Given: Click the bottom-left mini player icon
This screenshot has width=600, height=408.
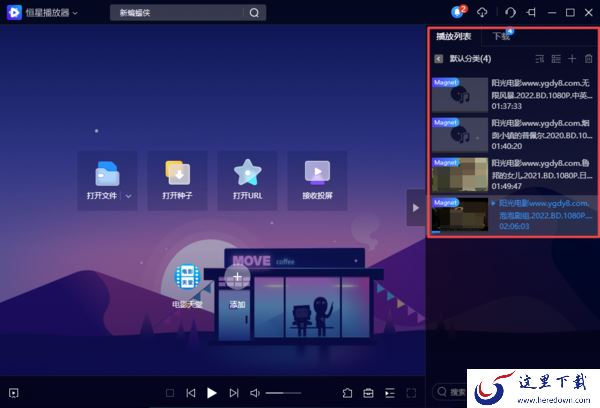Looking at the screenshot, I should (14, 393).
